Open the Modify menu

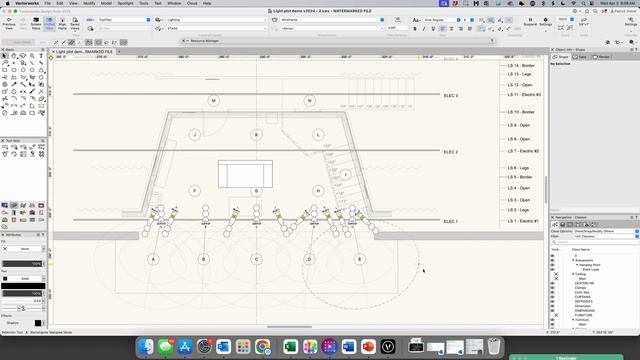tap(89, 3)
